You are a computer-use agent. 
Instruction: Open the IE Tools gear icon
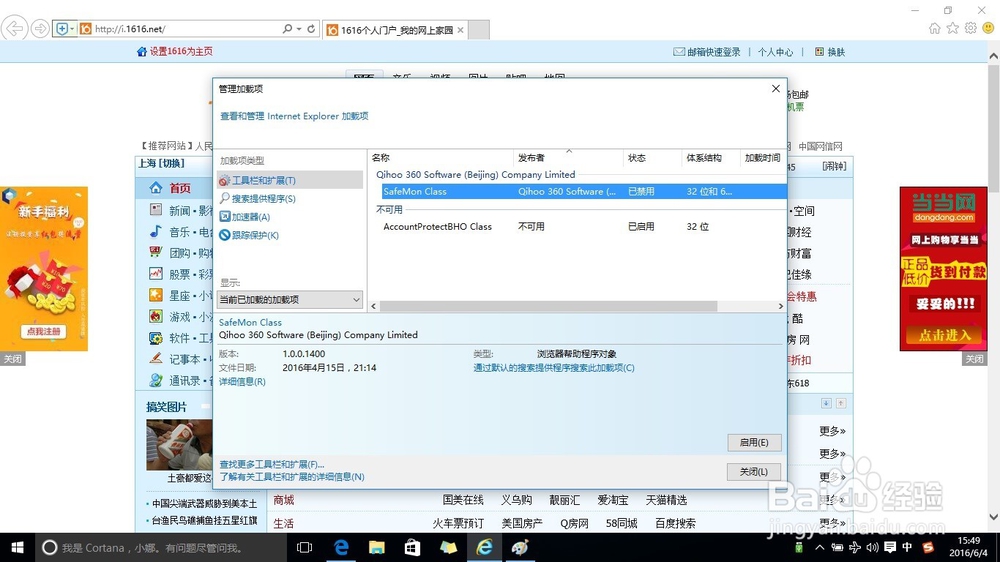point(971,28)
